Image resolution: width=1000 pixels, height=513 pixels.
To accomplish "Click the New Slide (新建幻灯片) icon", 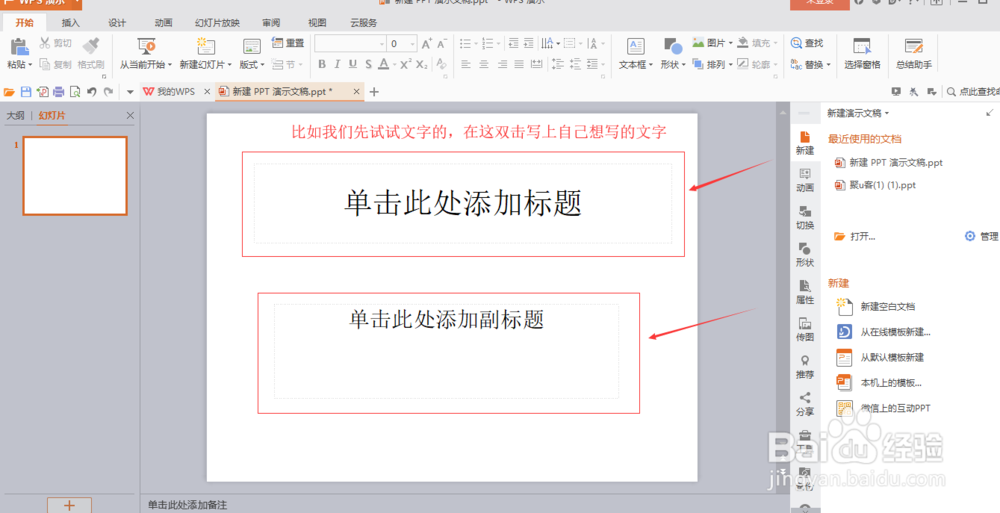I will (x=205, y=47).
